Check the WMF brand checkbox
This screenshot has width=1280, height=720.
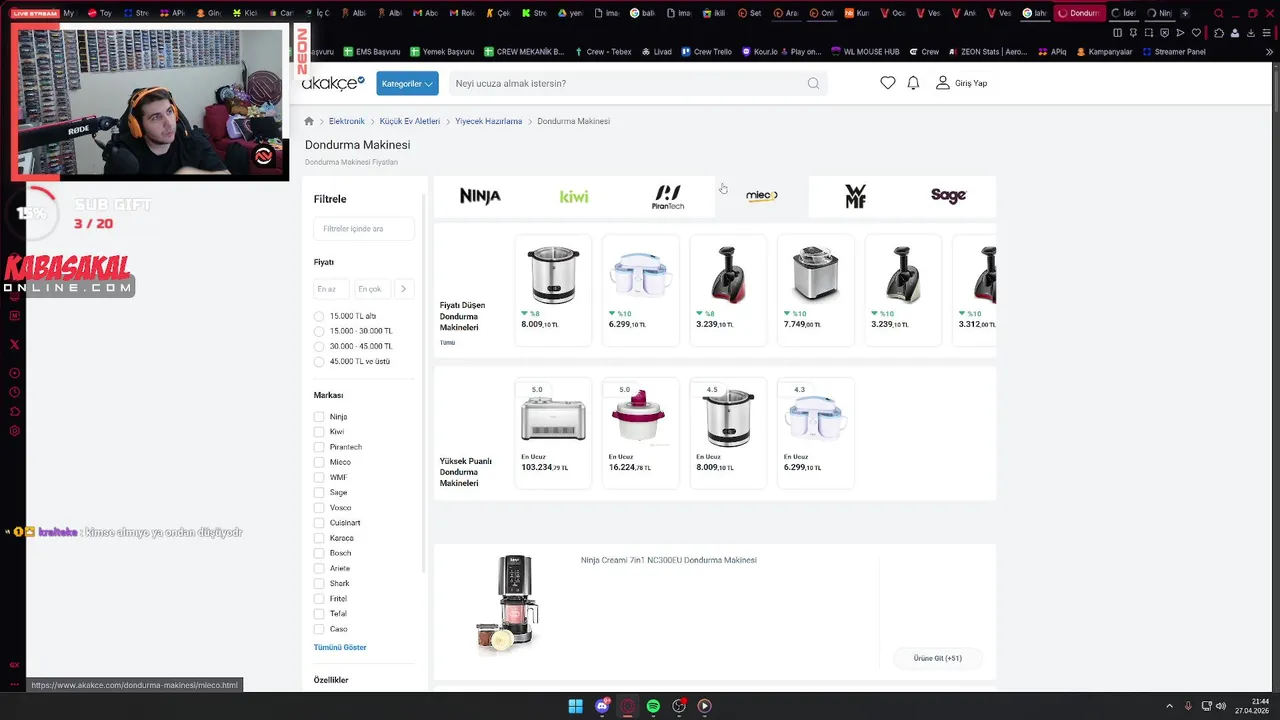(x=319, y=477)
